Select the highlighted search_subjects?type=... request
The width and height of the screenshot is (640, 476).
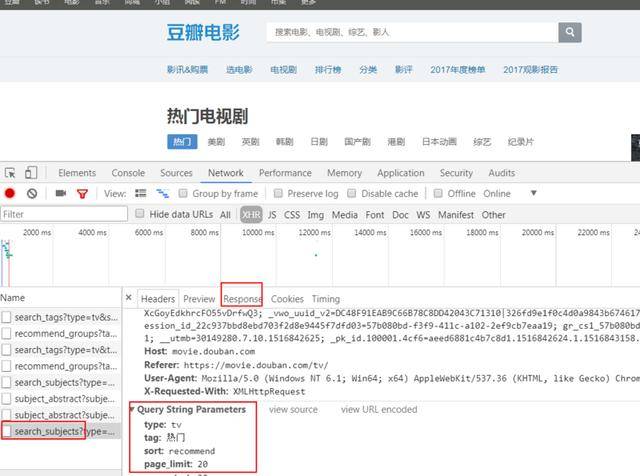(x=60, y=431)
